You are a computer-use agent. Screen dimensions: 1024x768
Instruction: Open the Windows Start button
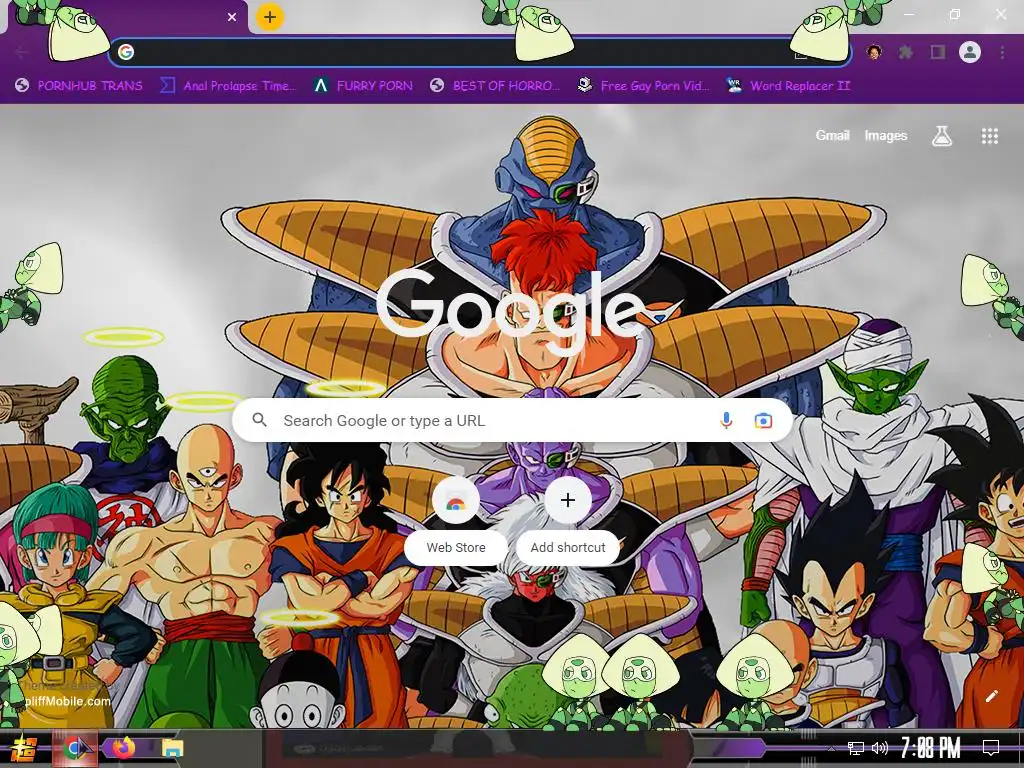[x=23, y=748]
